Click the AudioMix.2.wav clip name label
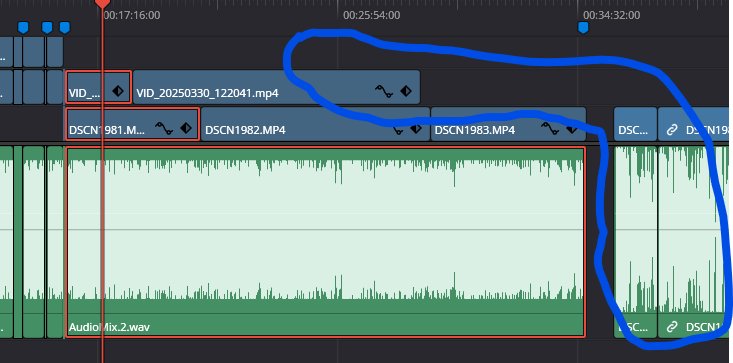 [x=109, y=327]
